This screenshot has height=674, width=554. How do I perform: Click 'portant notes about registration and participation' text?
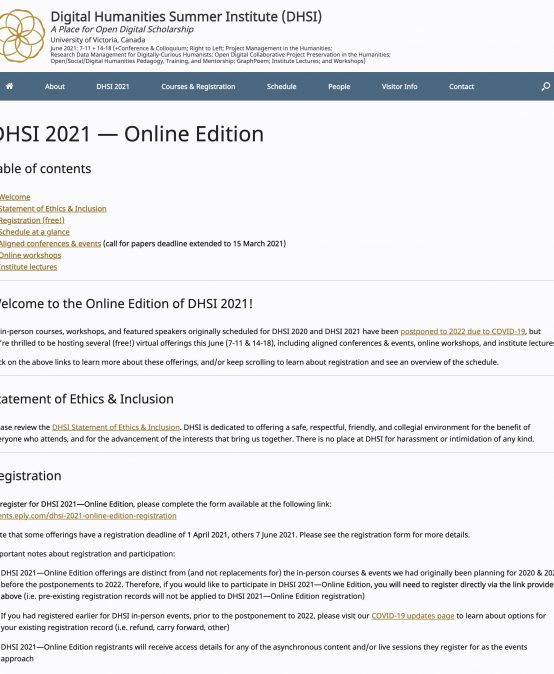tap(88, 554)
